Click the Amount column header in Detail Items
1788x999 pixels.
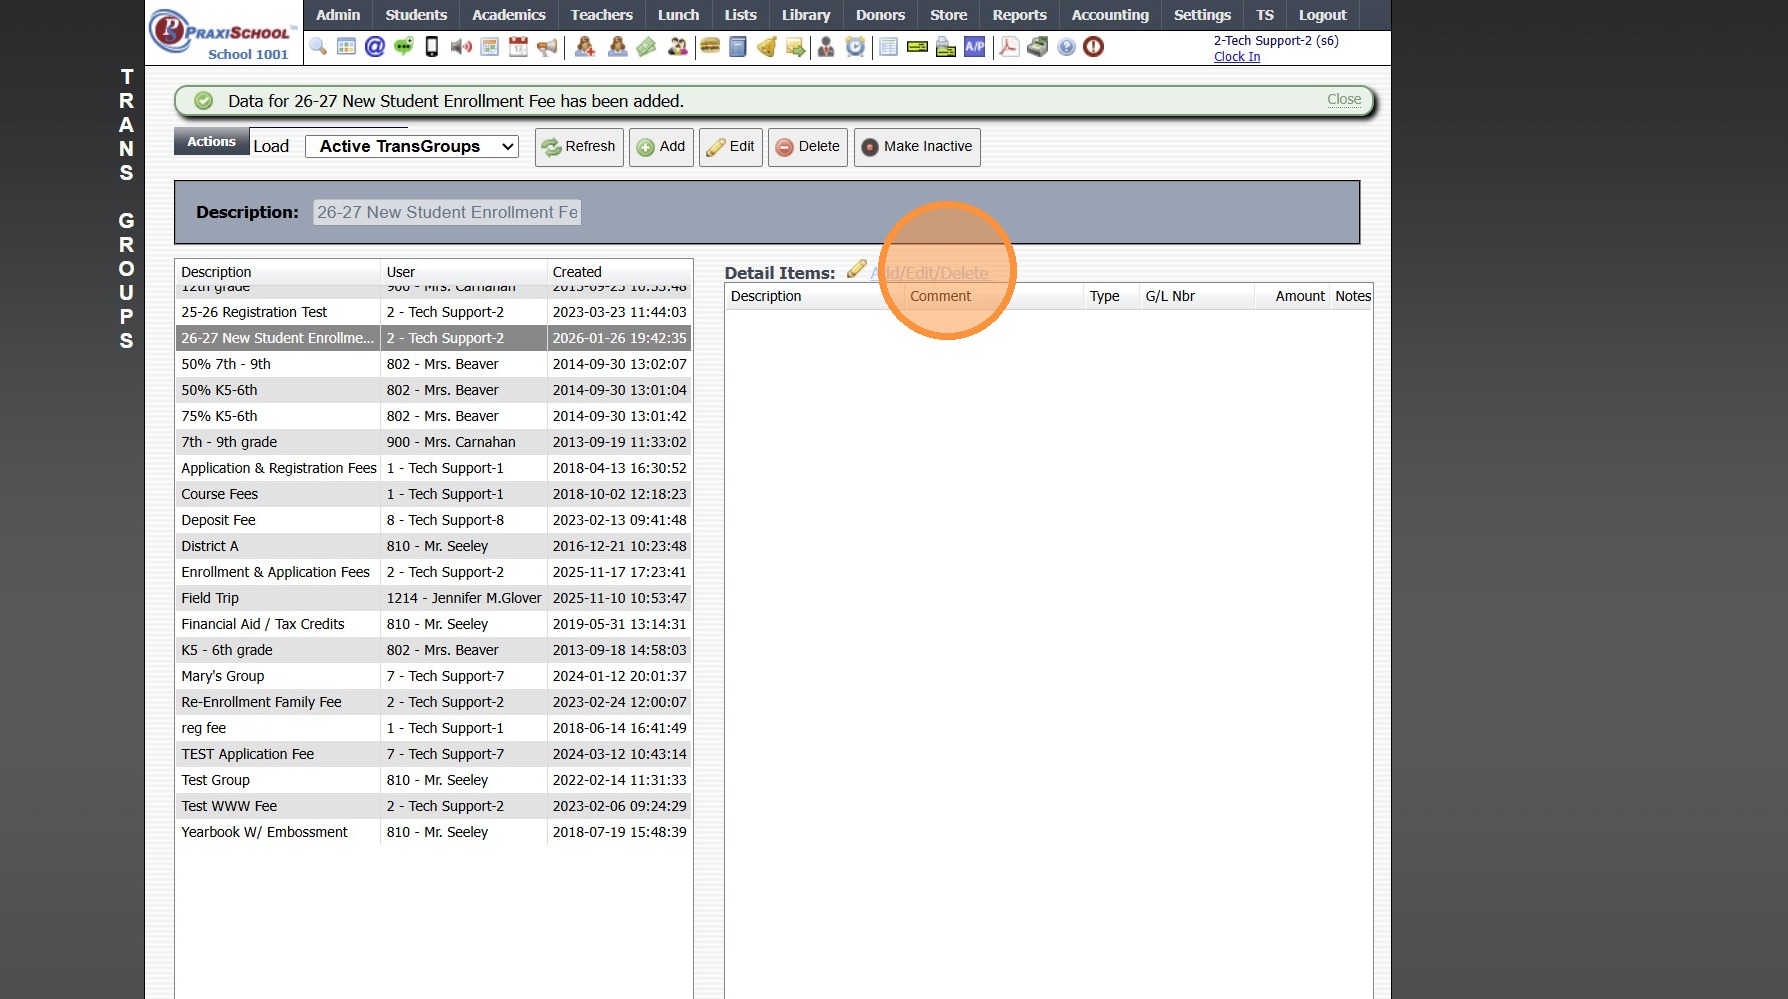pos(1292,296)
